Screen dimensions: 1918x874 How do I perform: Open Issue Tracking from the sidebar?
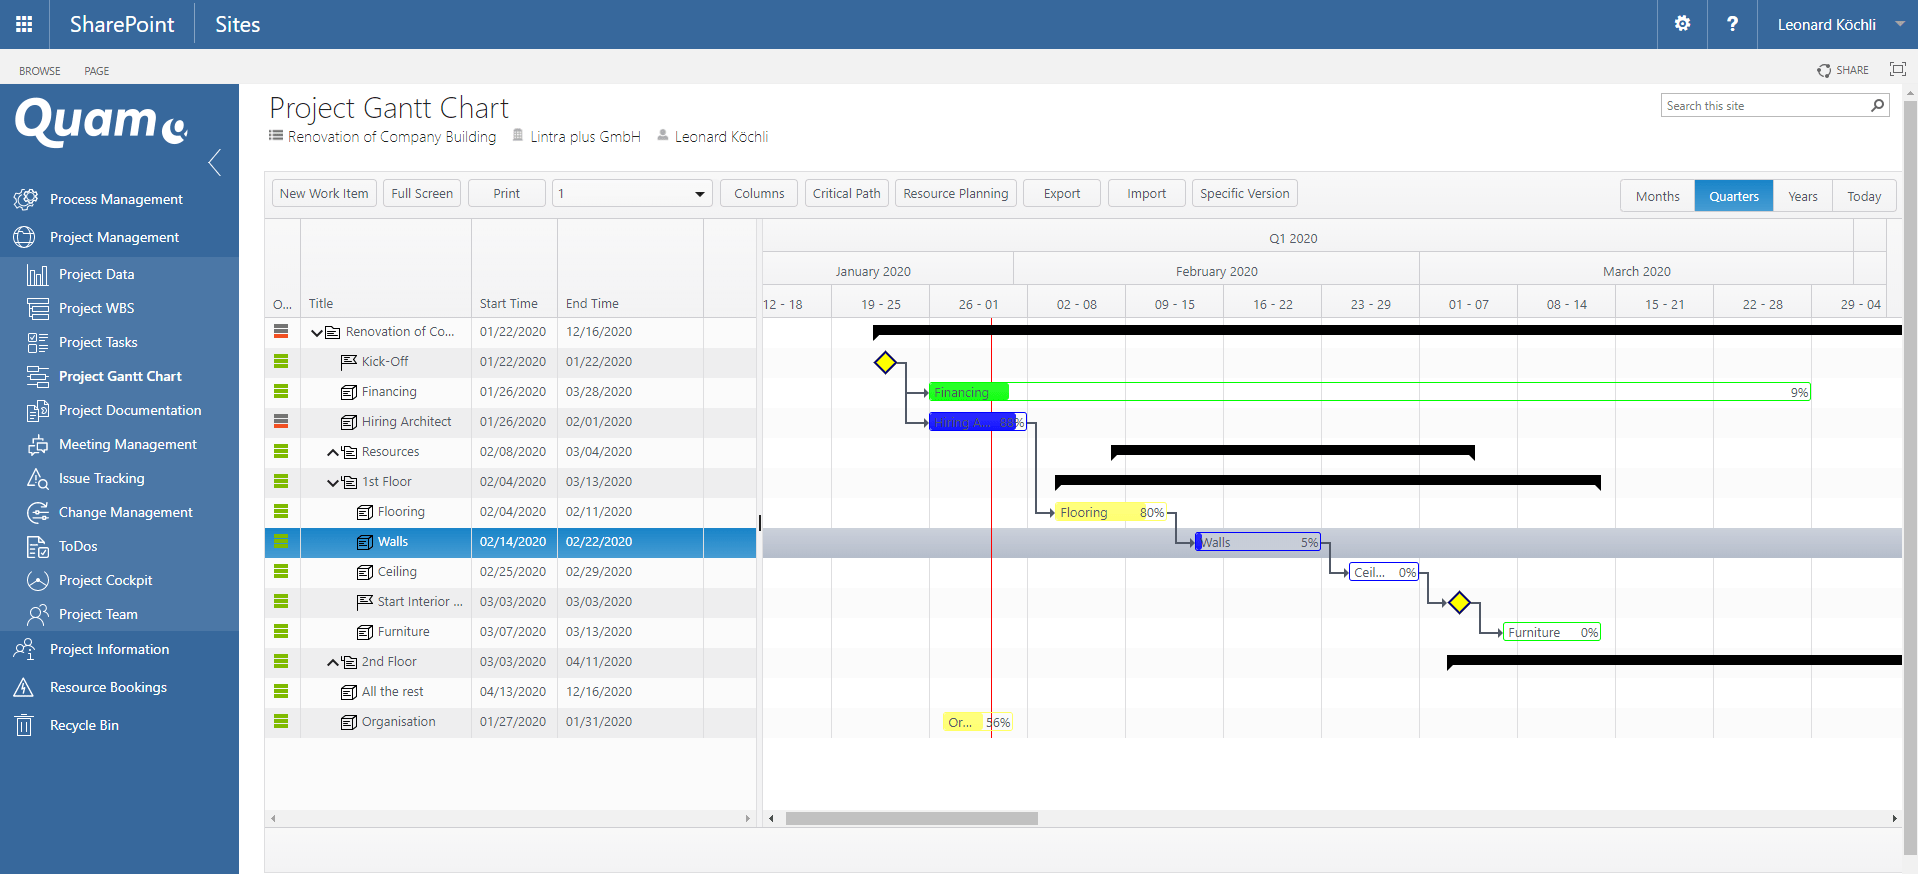point(101,478)
